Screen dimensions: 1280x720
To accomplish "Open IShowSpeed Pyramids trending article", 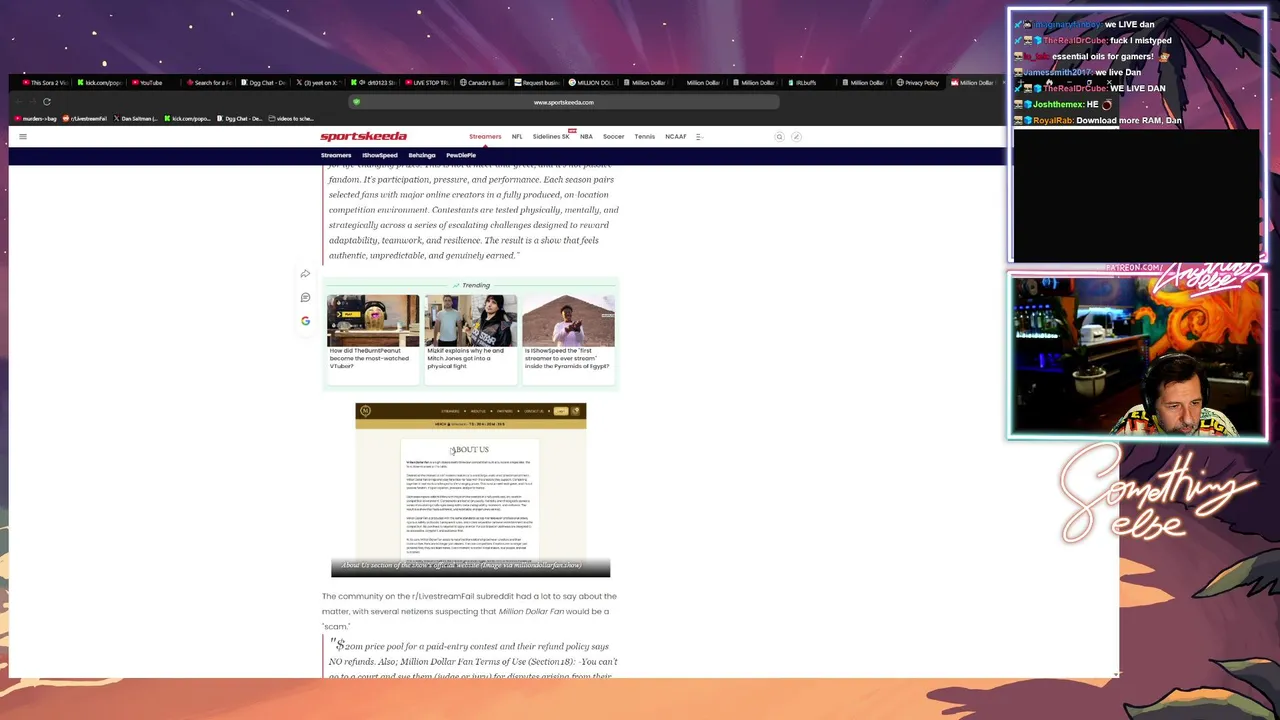I will 568,321.
